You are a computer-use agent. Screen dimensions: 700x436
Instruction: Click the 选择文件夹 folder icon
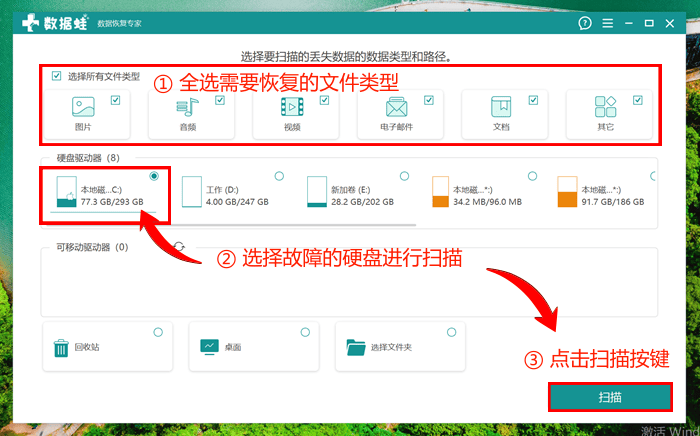(355, 347)
